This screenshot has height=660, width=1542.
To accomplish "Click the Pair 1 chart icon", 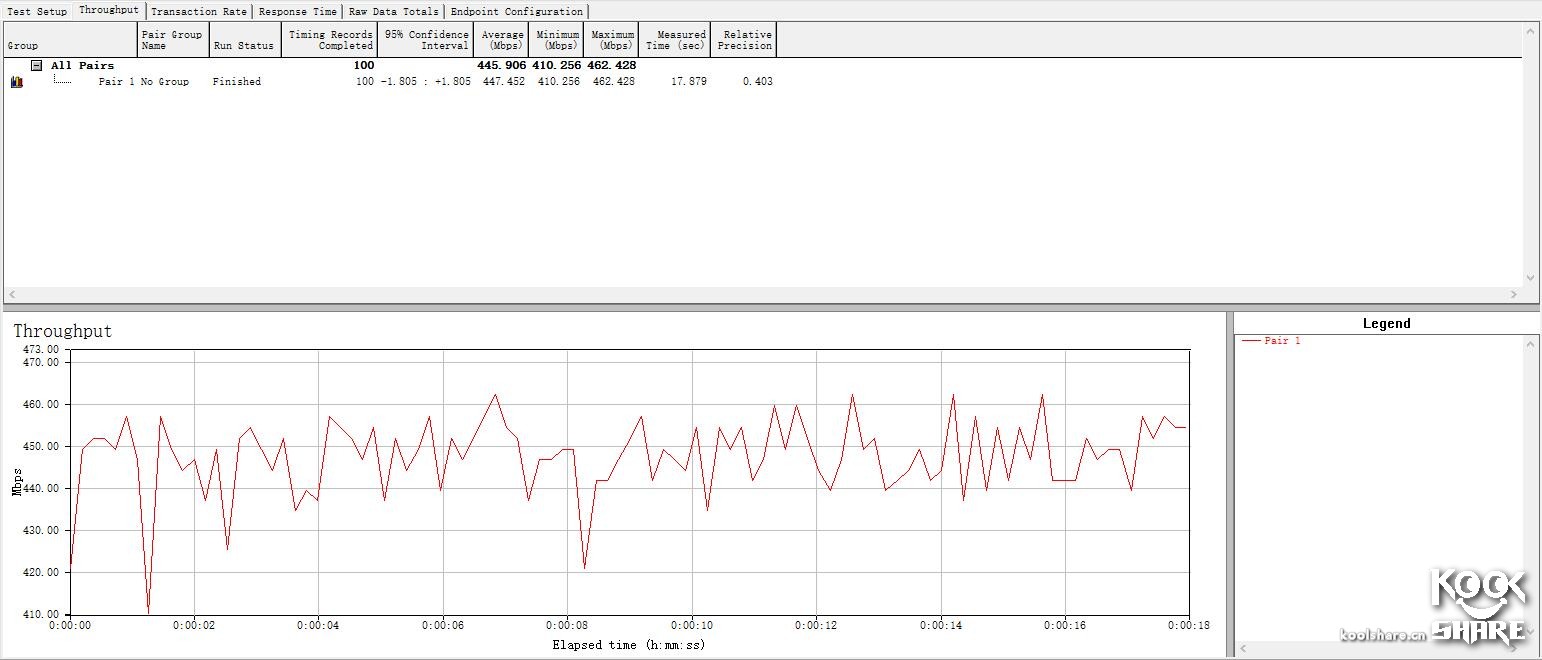I will click(x=17, y=82).
